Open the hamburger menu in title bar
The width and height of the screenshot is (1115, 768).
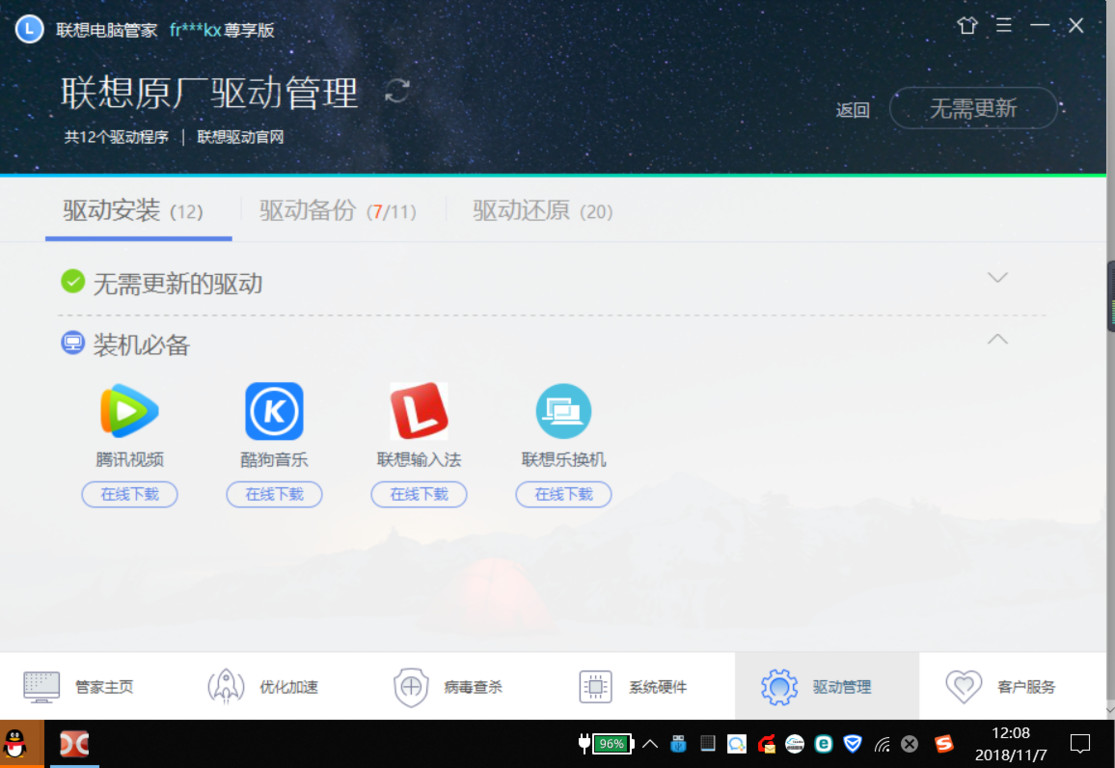pyautogui.click(x=1003, y=26)
